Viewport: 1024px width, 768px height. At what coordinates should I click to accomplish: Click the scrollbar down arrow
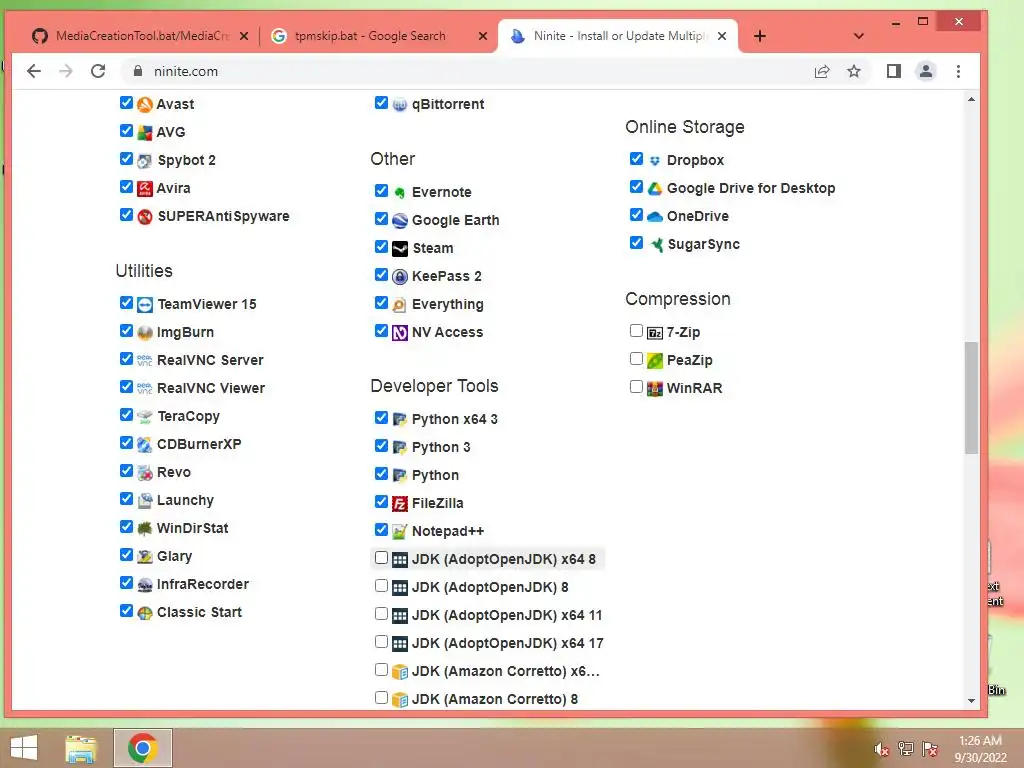[x=971, y=700]
